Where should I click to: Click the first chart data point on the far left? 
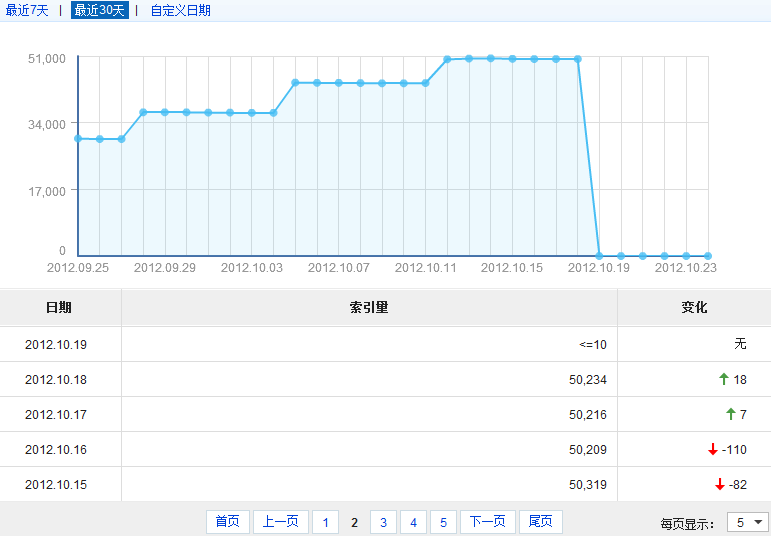click(x=78, y=138)
